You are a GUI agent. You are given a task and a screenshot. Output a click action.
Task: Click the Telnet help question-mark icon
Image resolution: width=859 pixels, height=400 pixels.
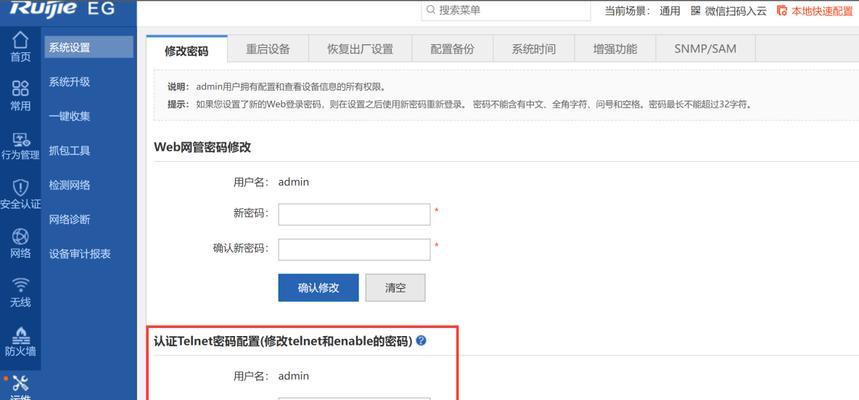[421, 340]
